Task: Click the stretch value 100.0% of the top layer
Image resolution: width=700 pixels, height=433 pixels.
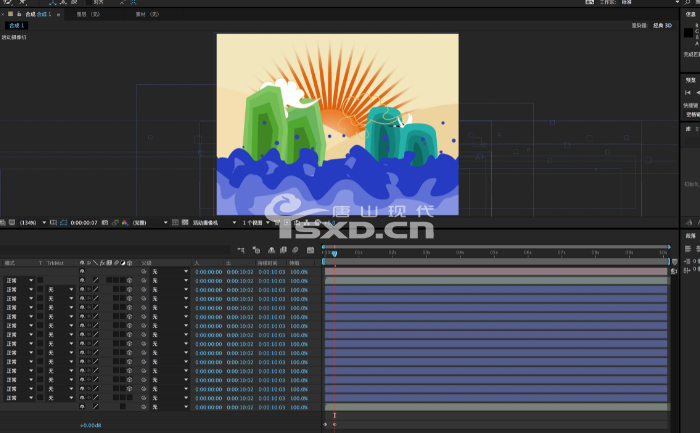Action: (x=299, y=272)
